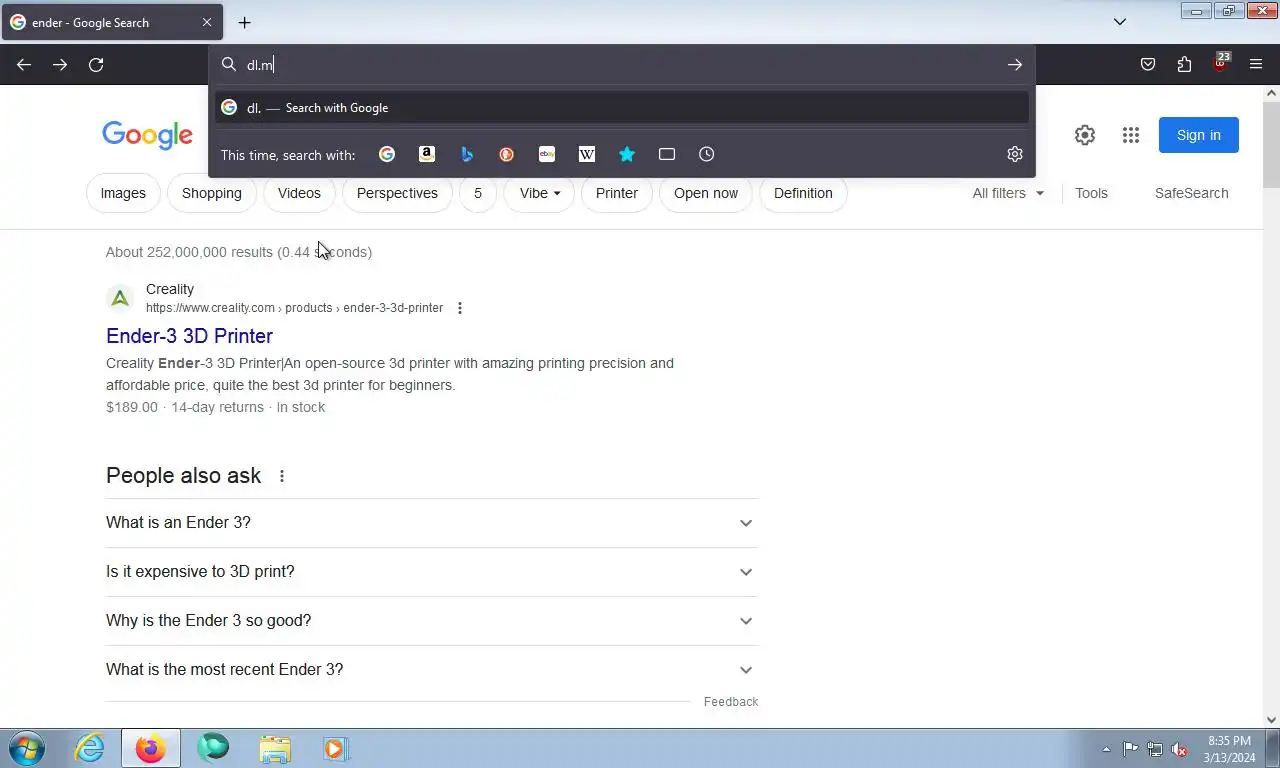
Task: Expand 'Why is the Ender 3 so good?'
Action: pos(432,621)
